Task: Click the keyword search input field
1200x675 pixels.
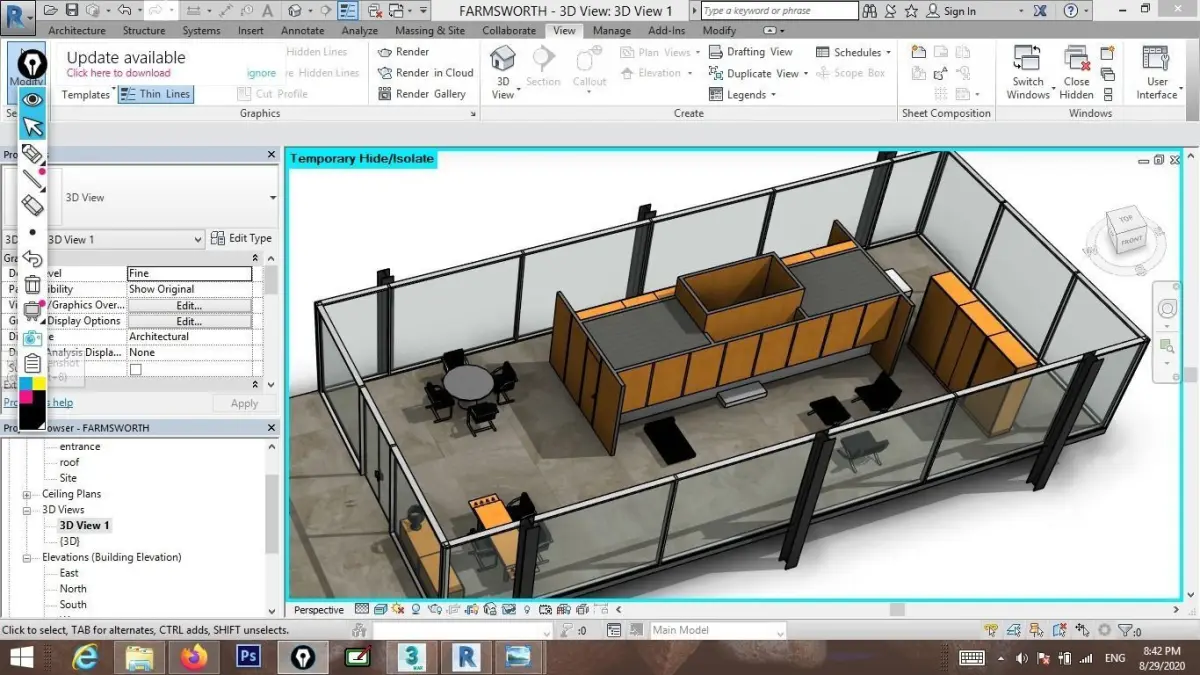Action: (x=779, y=11)
